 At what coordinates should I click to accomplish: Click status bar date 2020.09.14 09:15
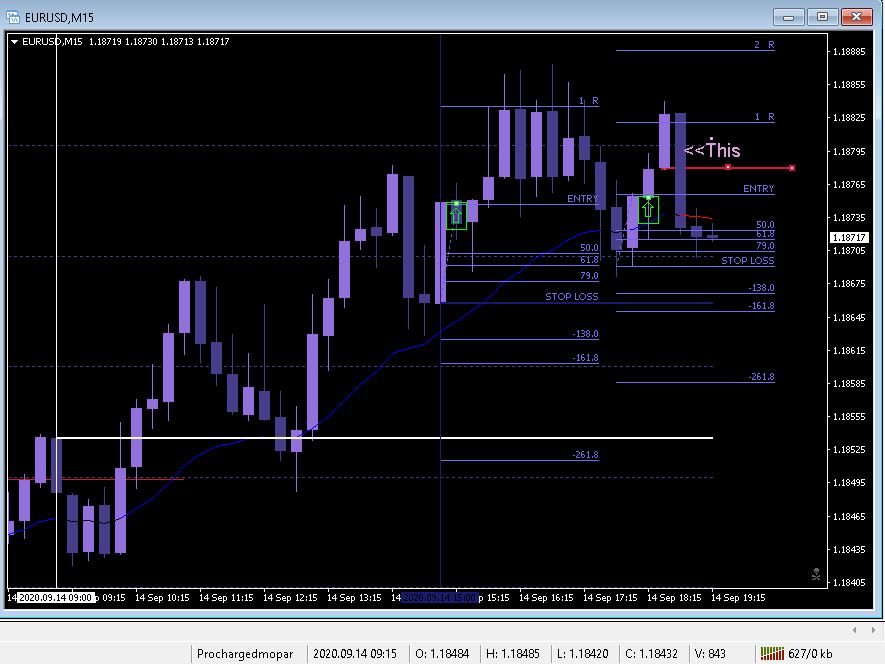pos(355,654)
